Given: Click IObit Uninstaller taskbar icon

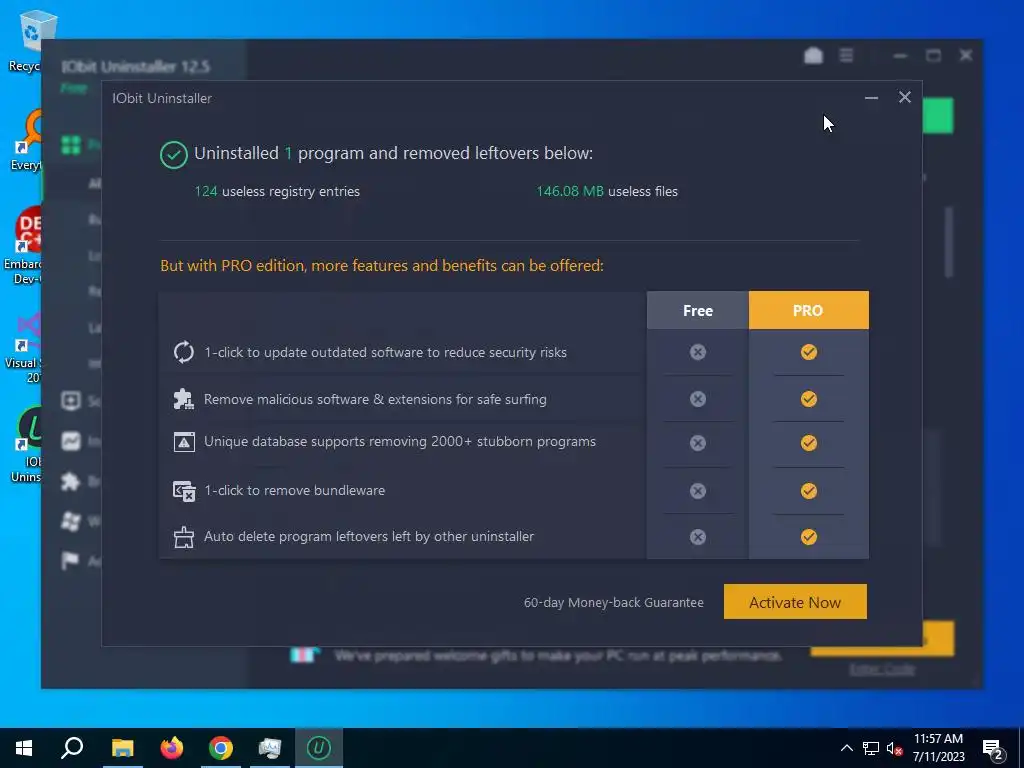Looking at the screenshot, I should click(319, 748).
